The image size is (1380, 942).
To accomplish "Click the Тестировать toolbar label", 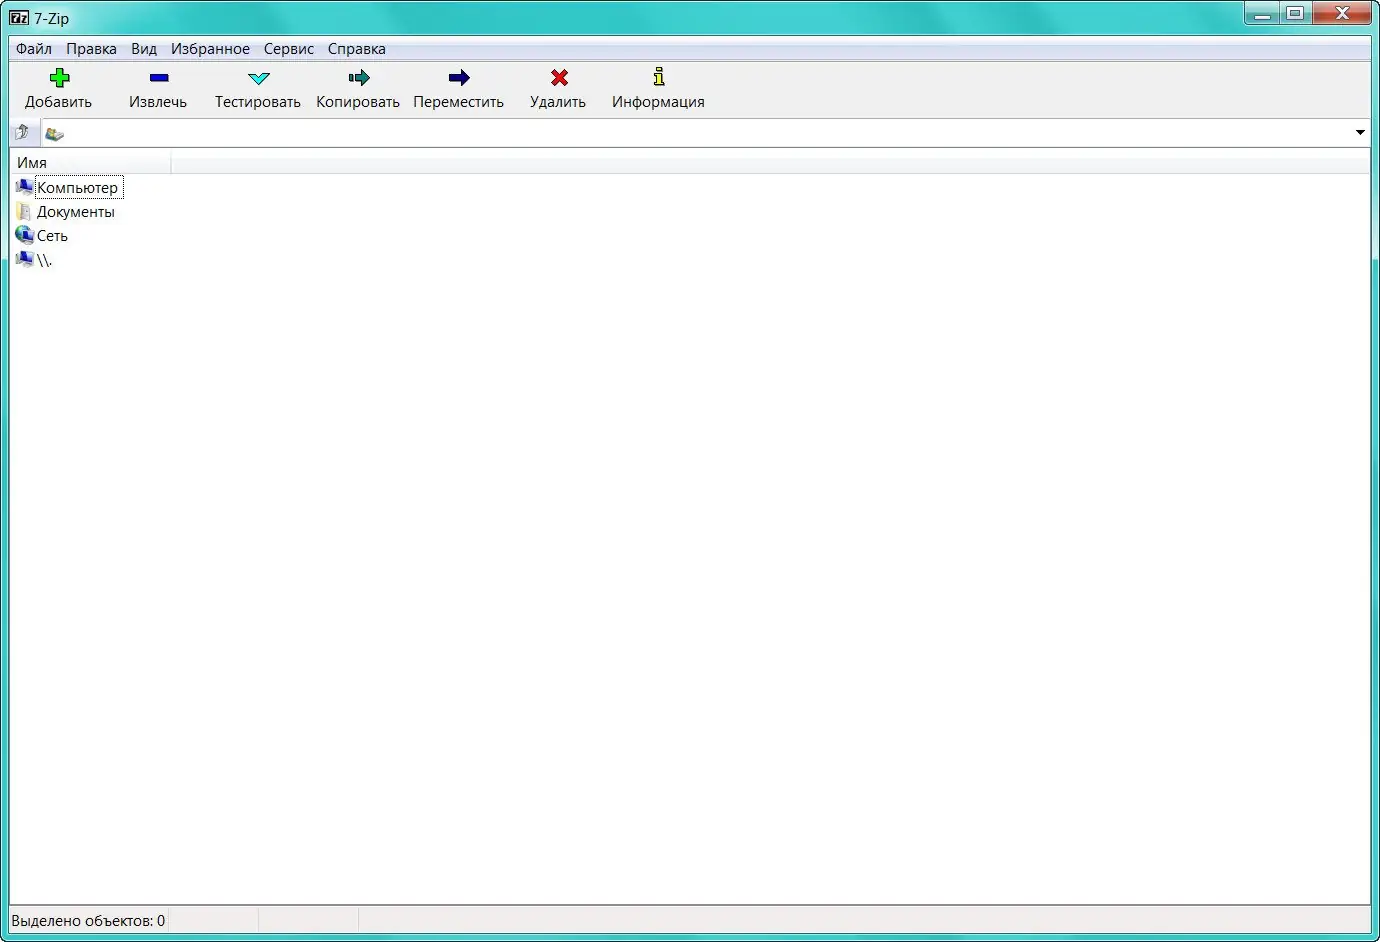I will click(258, 102).
